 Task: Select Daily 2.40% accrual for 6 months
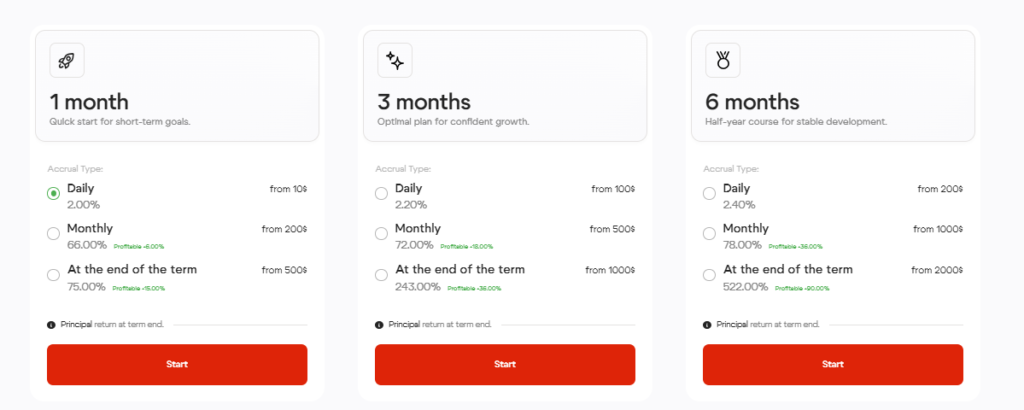709,193
